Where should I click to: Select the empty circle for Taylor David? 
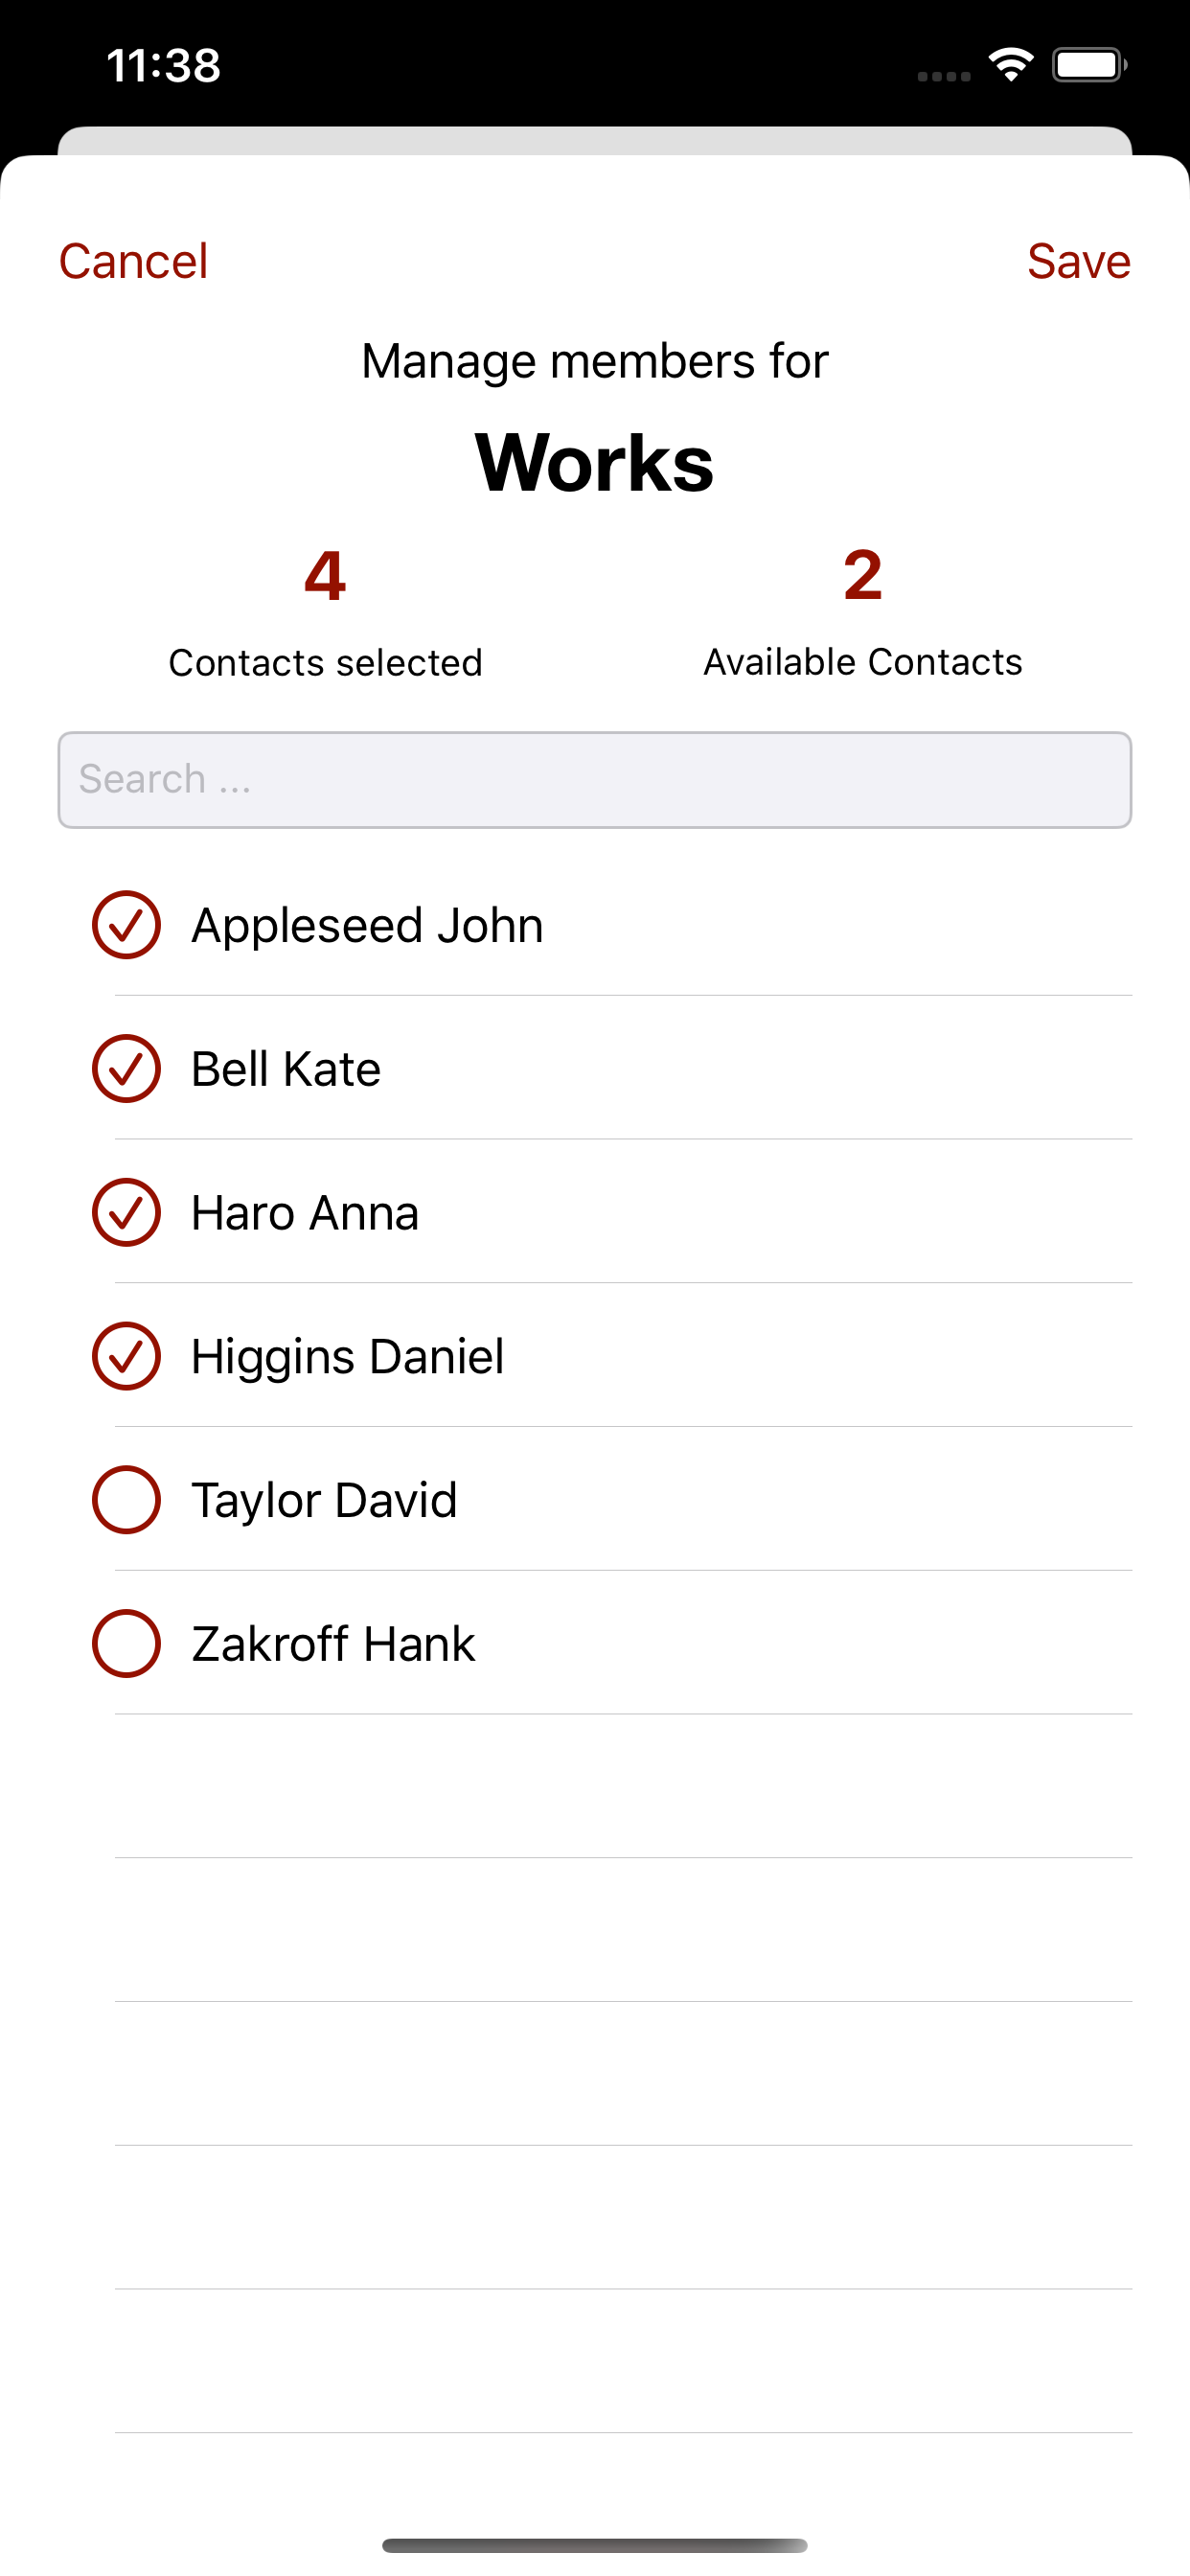coord(126,1500)
